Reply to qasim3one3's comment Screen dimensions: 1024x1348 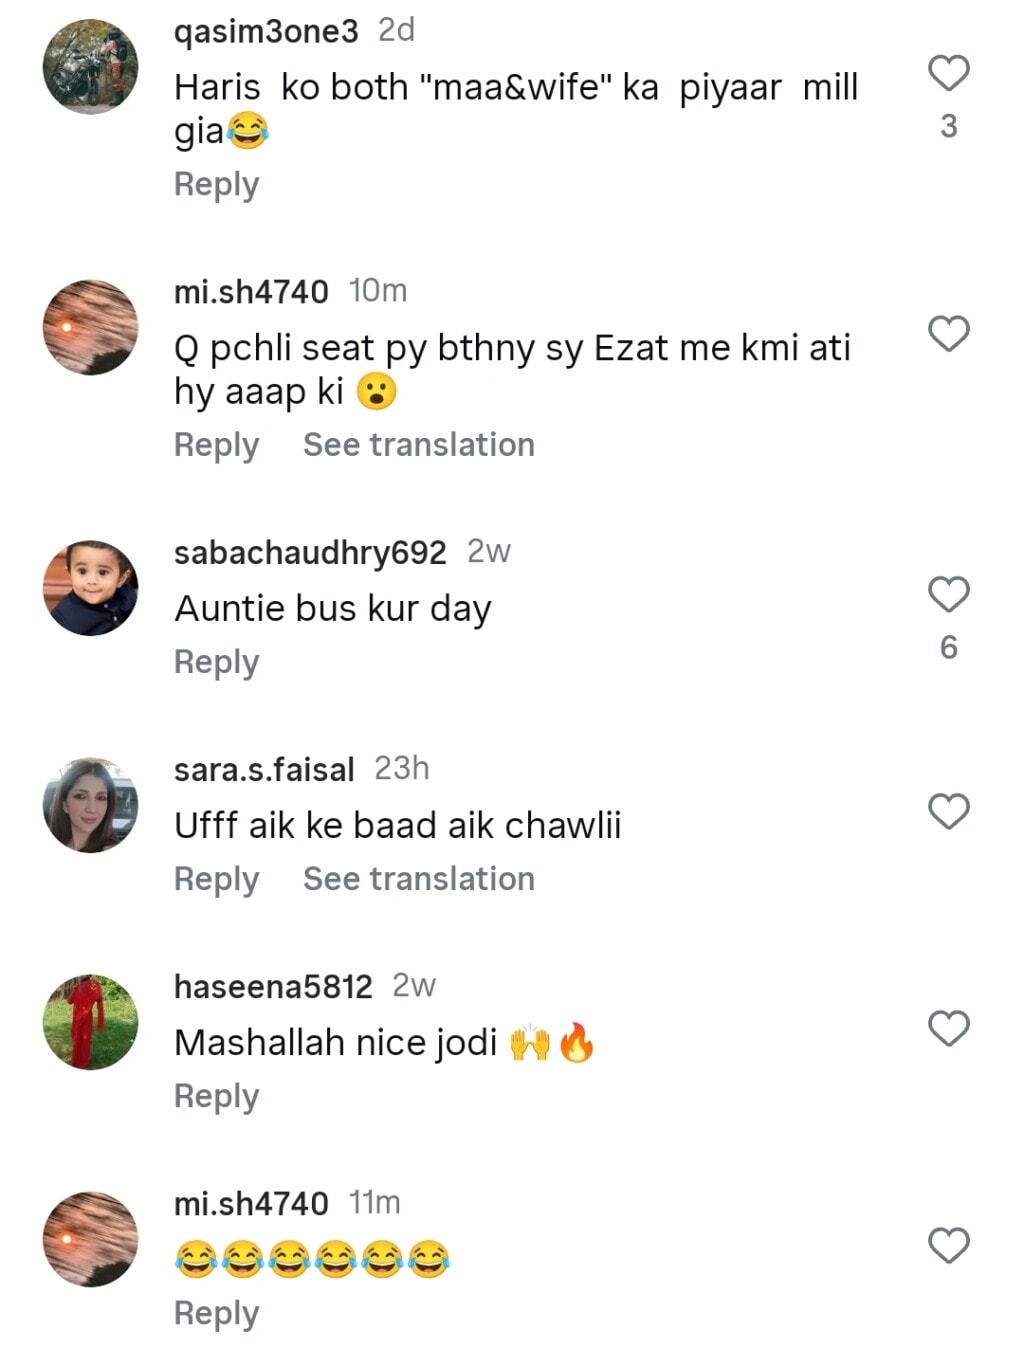(216, 184)
